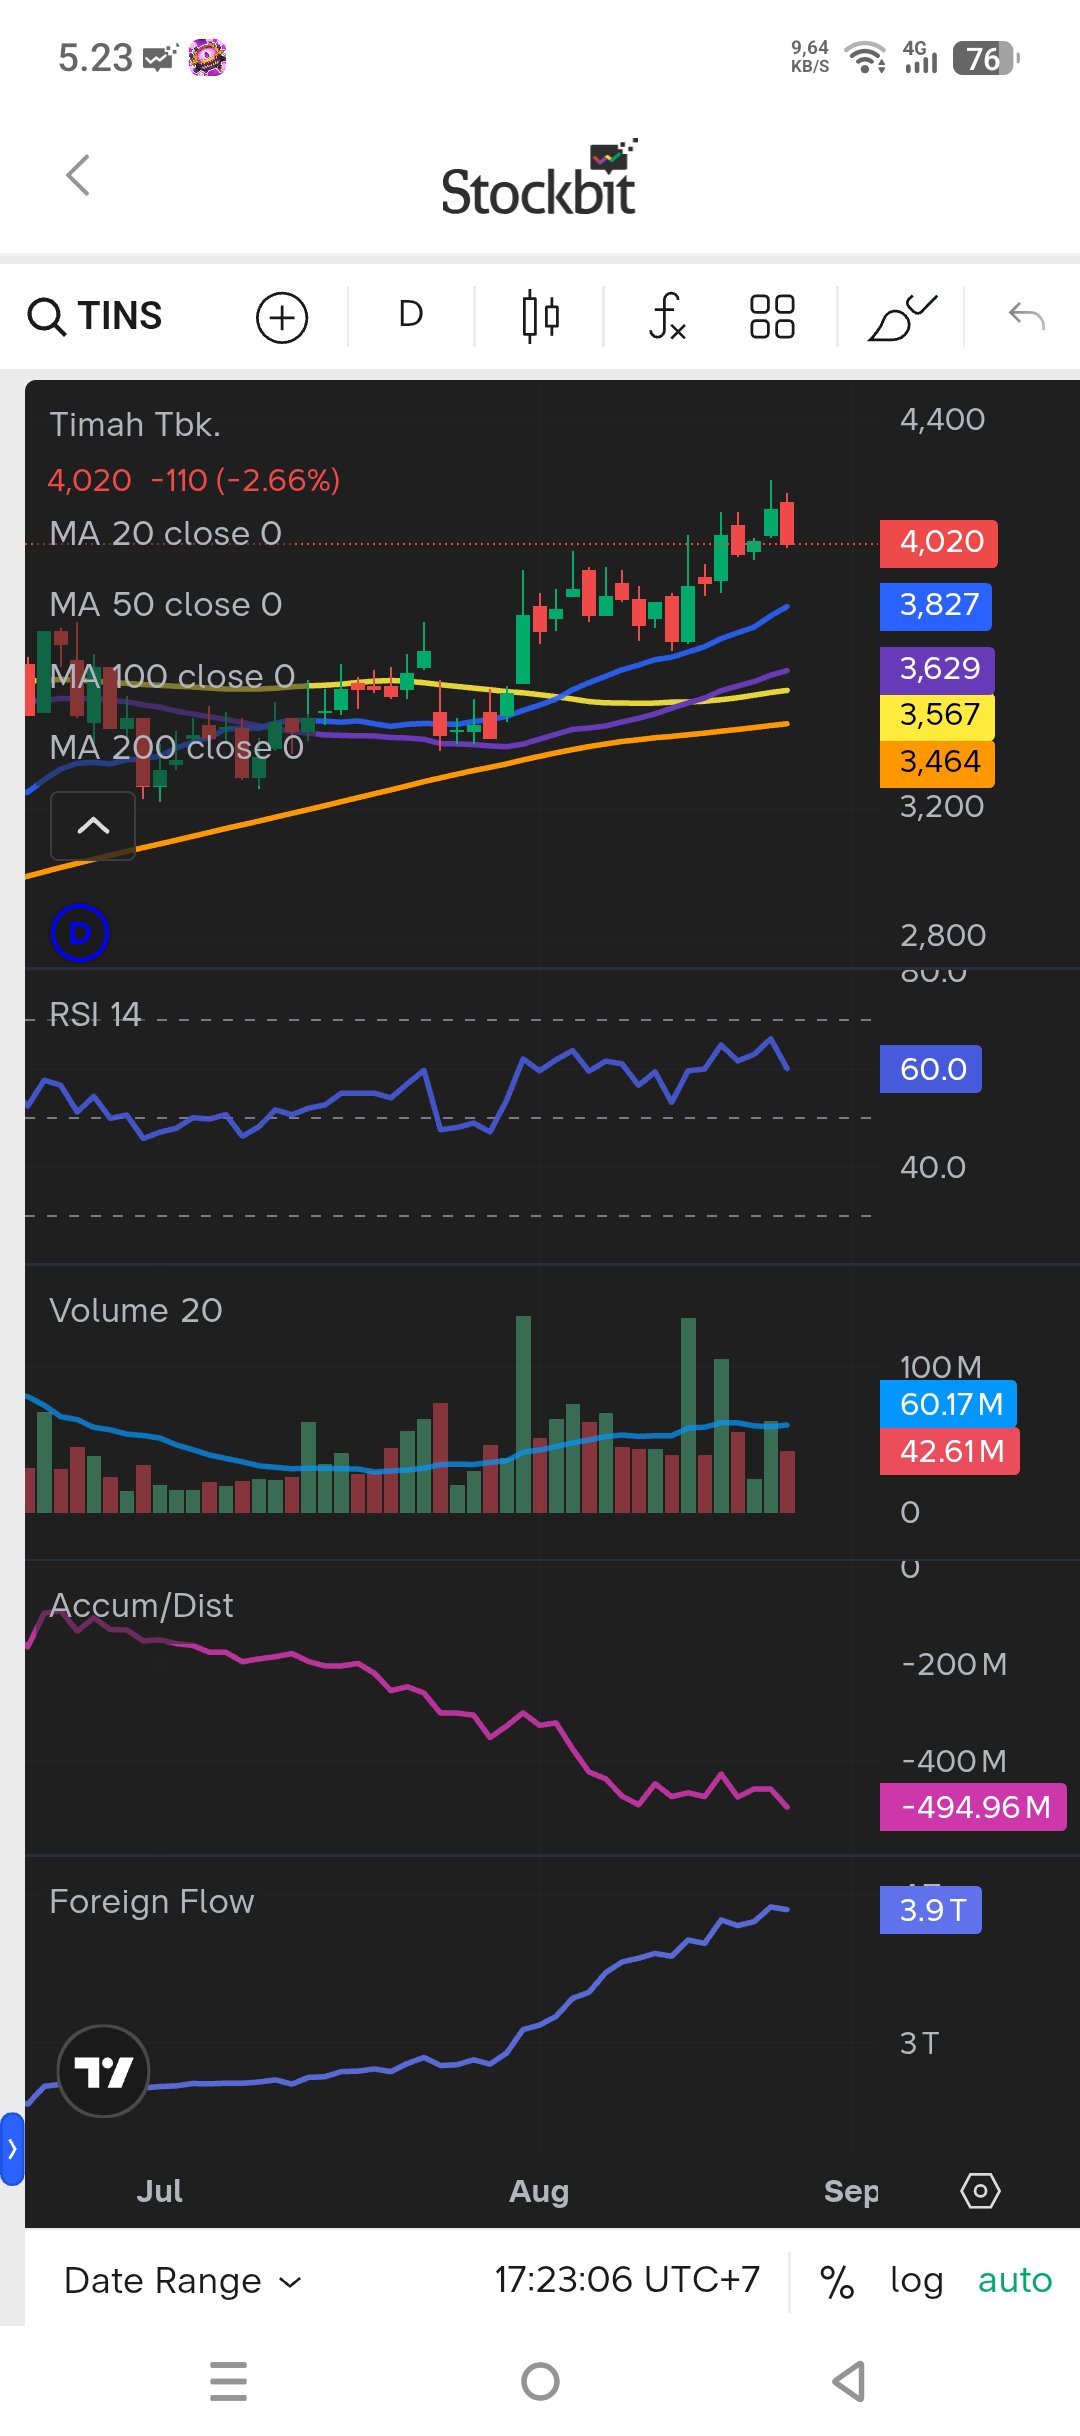Select the drawing brush tool

pos(903,318)
